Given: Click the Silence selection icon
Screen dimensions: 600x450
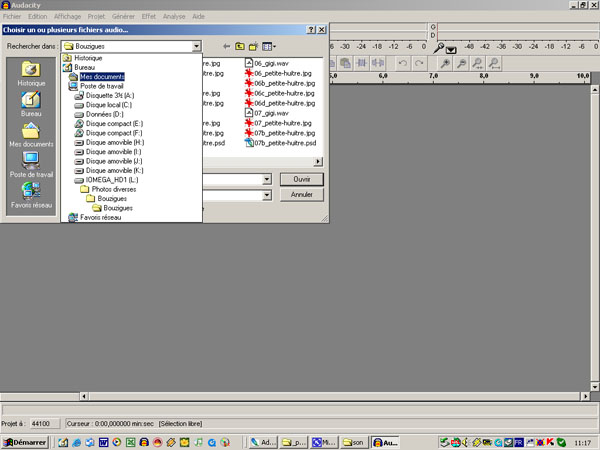Looking at the screenshot, I should [x=378, y=63].
